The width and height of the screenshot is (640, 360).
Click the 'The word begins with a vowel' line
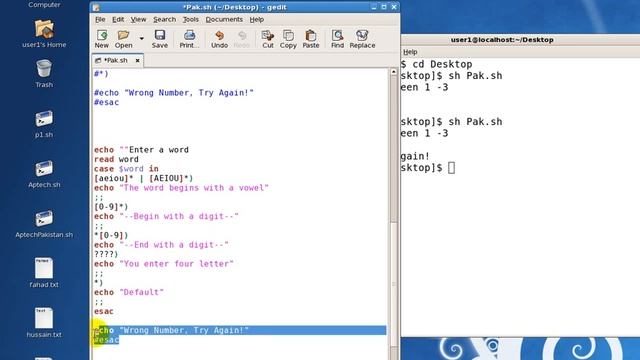181,188
